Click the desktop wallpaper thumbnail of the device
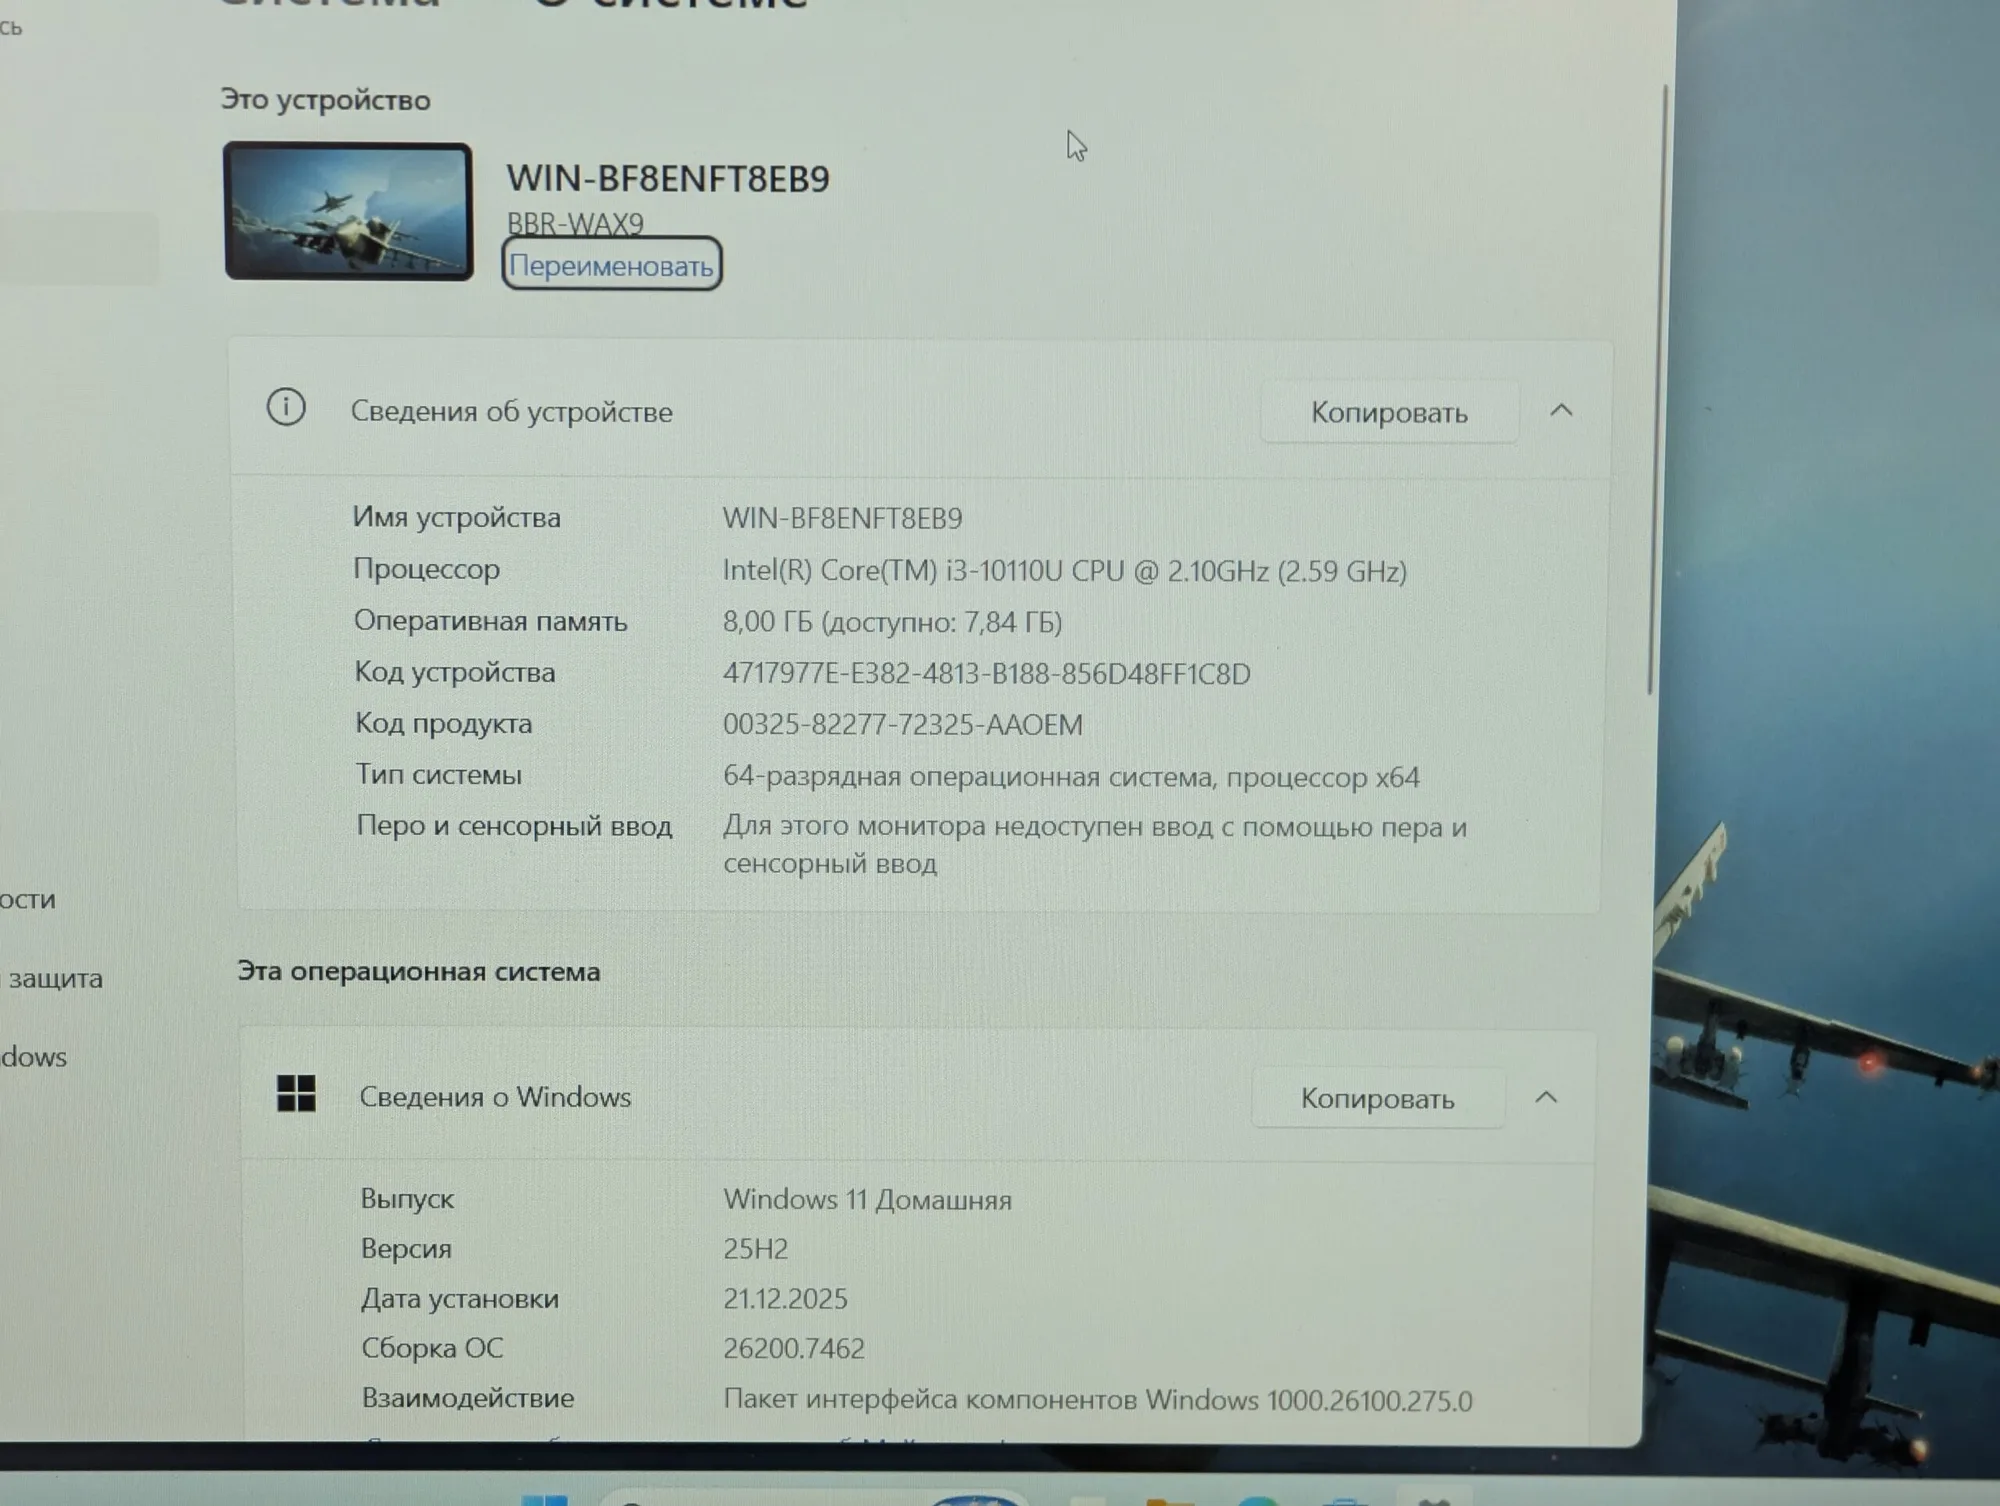Viewport: 2000px width, 1506px height. point(348,211)
